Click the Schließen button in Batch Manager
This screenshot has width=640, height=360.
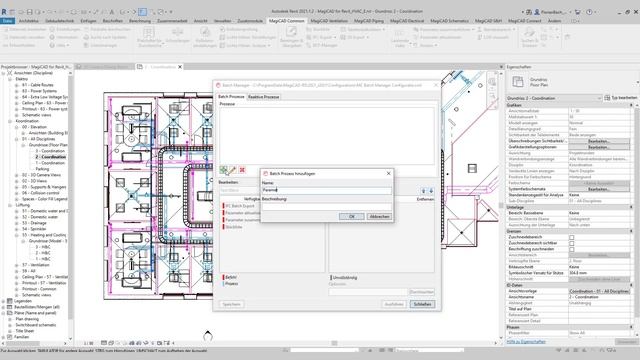coord(422,304)
